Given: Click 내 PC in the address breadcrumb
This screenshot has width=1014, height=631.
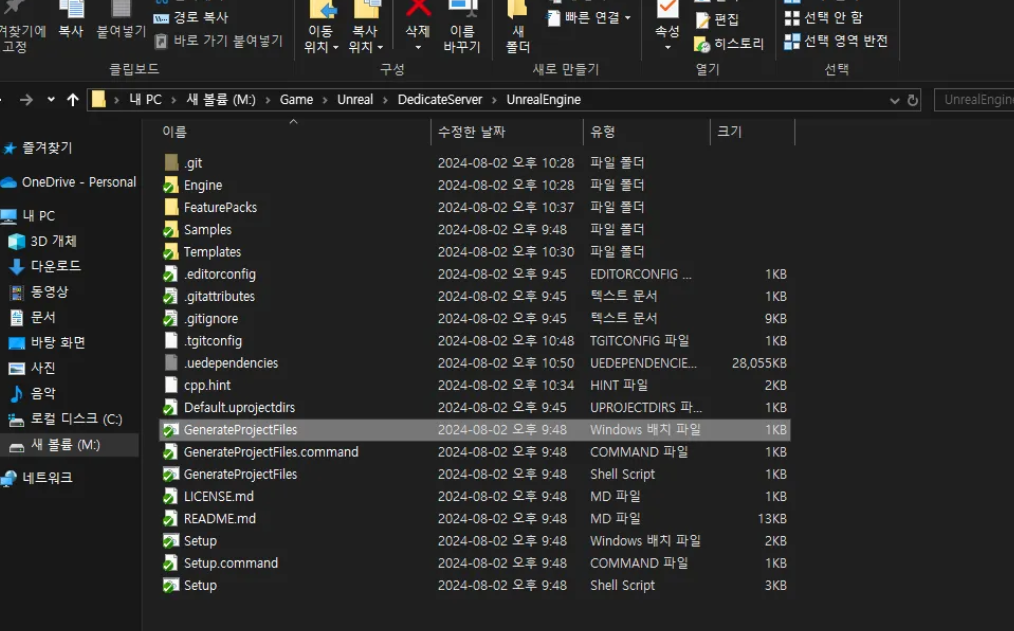Looking at the screenshot, I should [x=145, y=100].
